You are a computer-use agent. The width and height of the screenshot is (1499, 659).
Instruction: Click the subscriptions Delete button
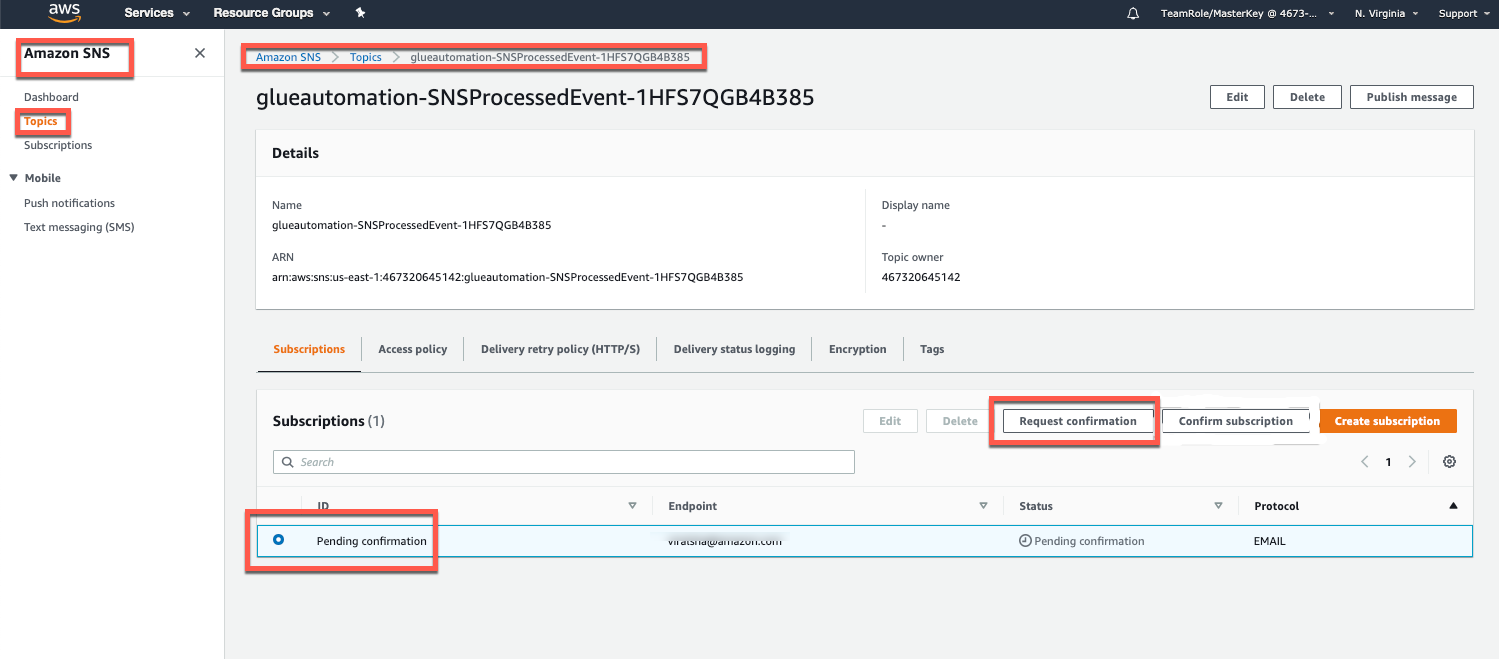[x=960, y=421]
